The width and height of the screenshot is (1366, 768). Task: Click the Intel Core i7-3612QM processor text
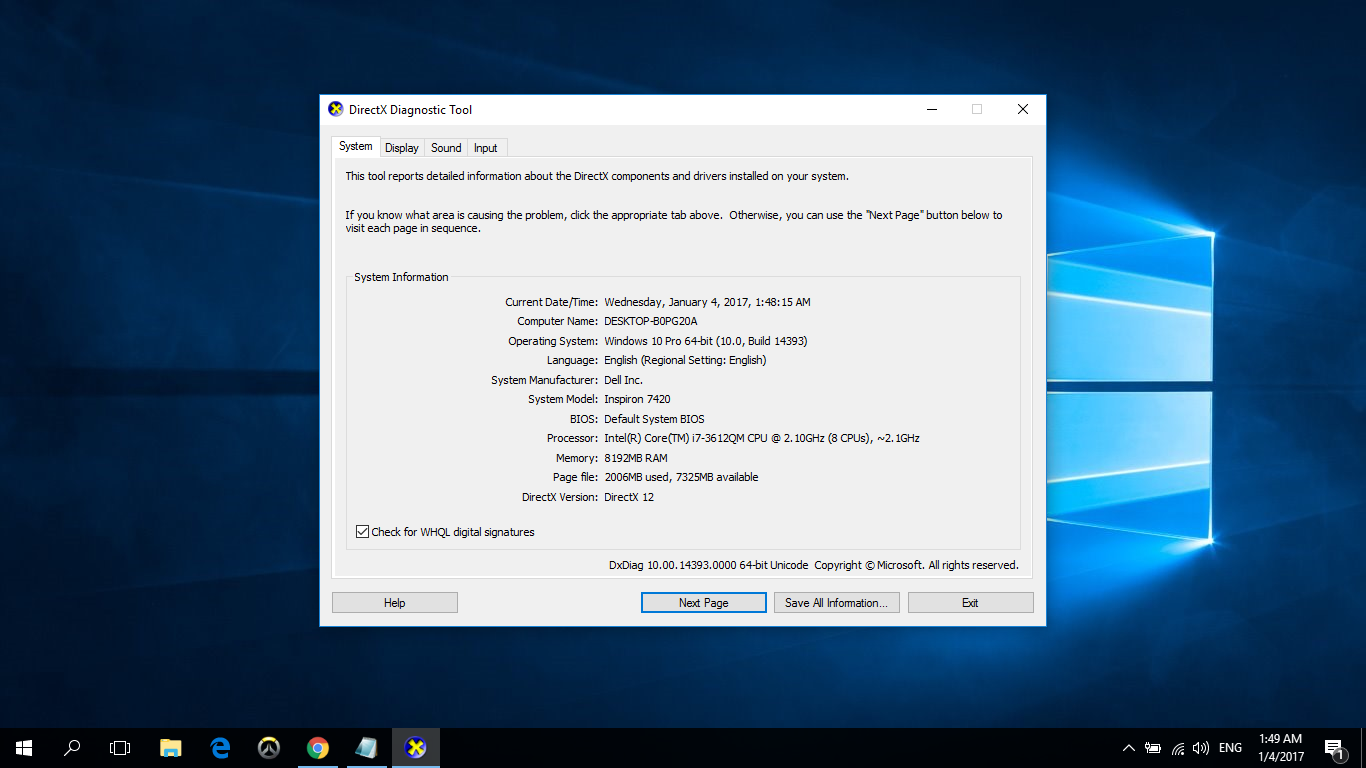point(762,438)
